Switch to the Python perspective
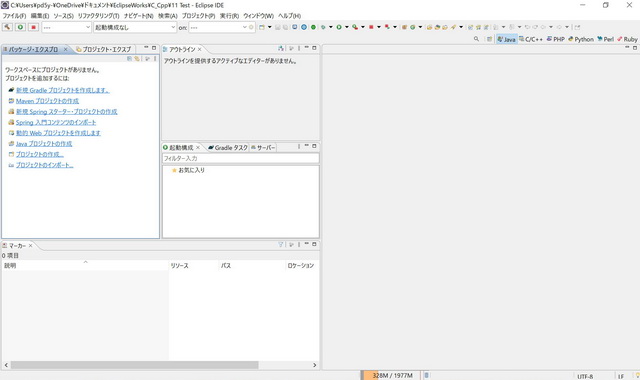Image resolution: width=640 pixels, height=380 pixels. click(x=581, y=39)
